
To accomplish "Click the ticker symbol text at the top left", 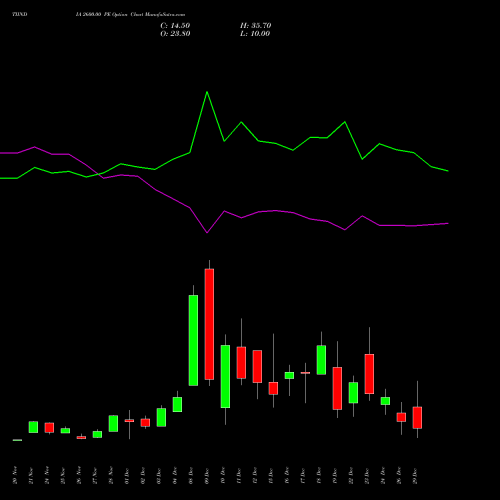I will point(20,15).
